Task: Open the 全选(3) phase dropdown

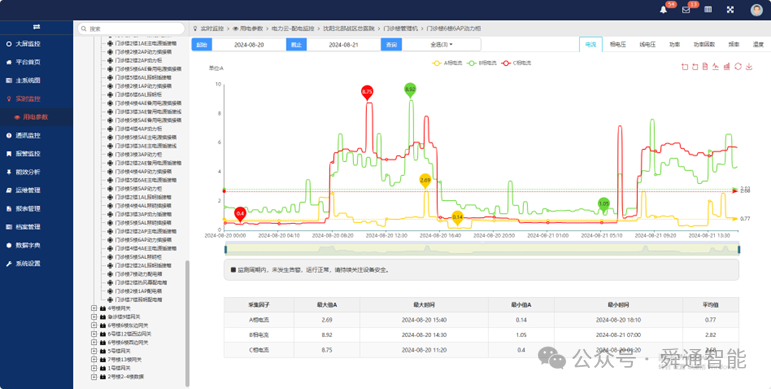Action: click(x=442, y=44)
